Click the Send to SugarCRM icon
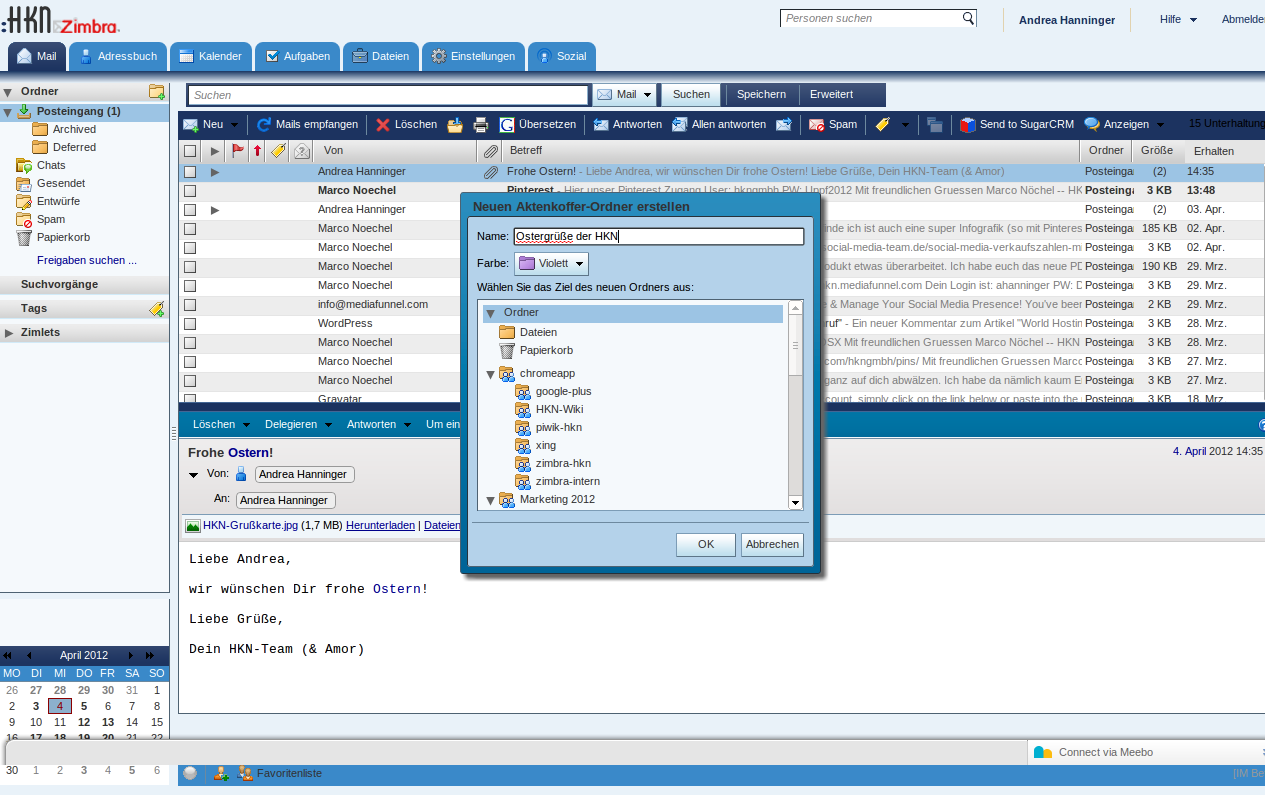Viewport: 1265px width, 795px height. [967, 125]
